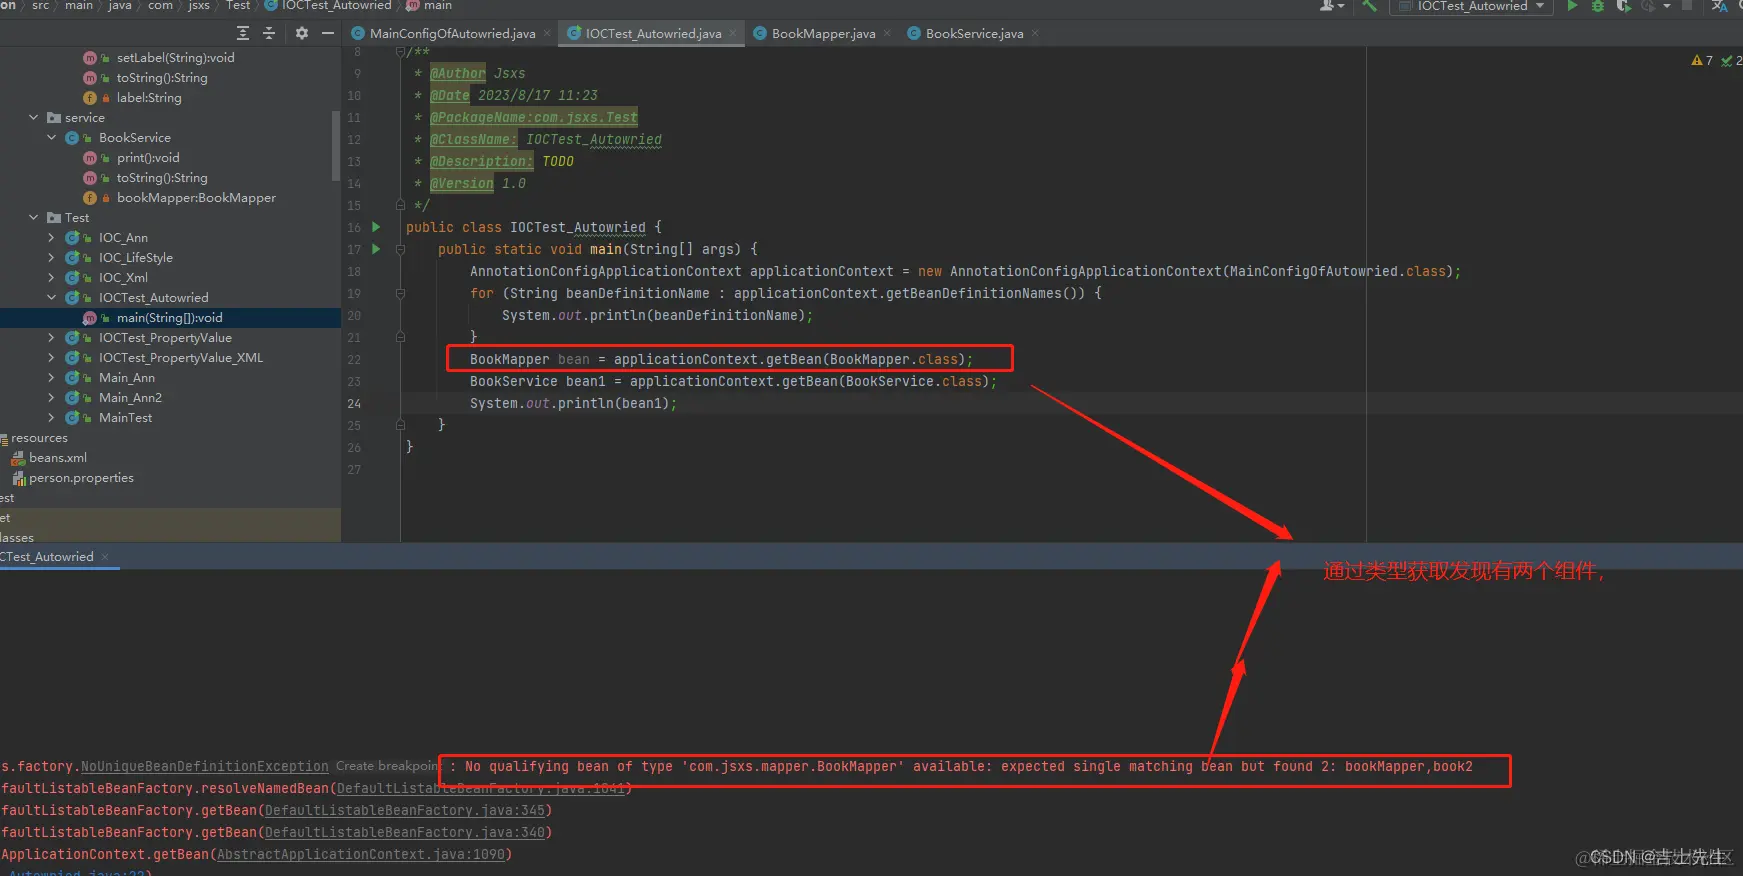Image resolution: width=1743 pixels, height=876 pixels.
Task: Close the BookService.java tab
Action: click(1035, 33)
